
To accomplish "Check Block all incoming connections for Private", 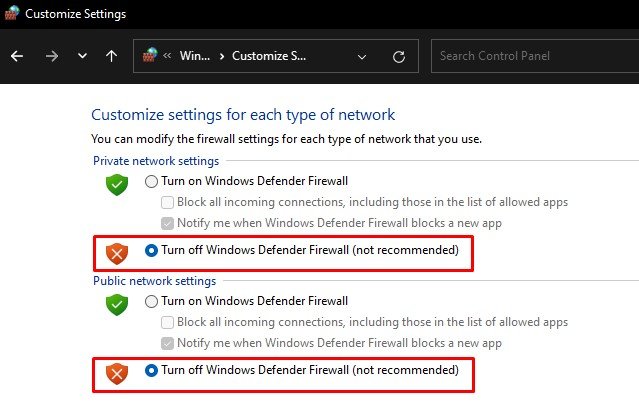I will pos(168,203).
